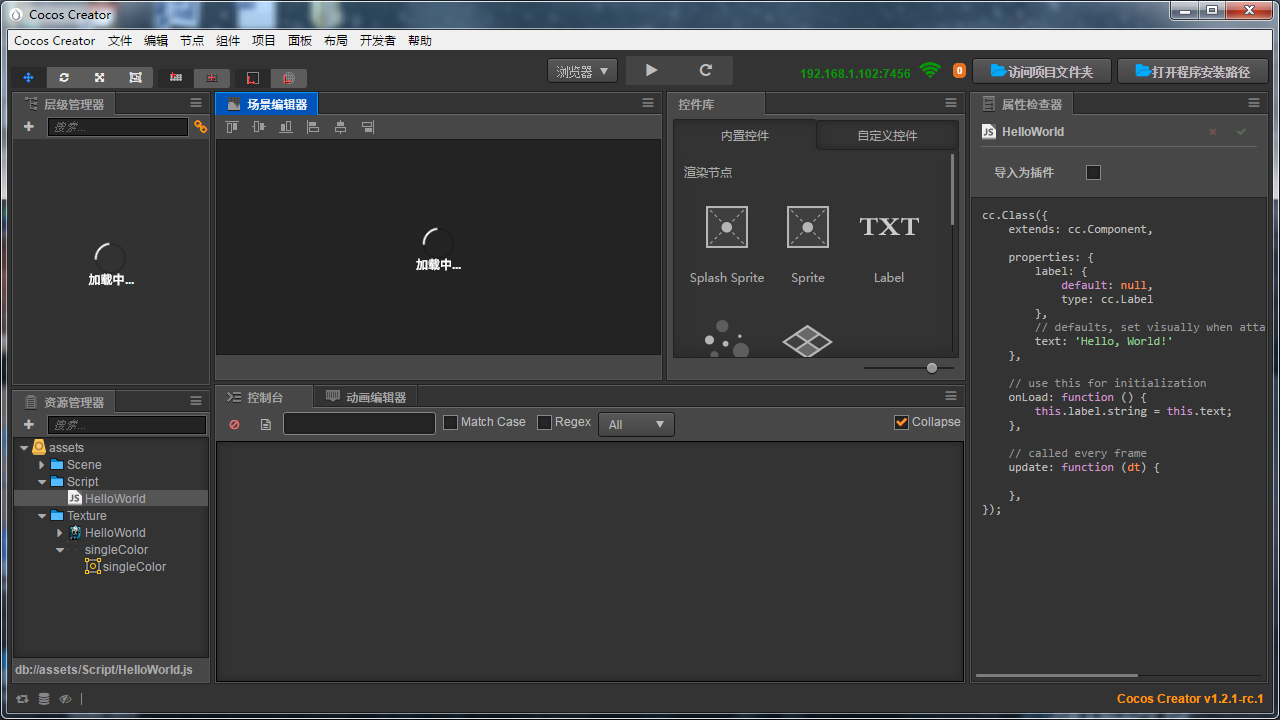The width and height of the screenshot is (1280, 720).
Task: Toggle the local pivot mode button
Action: tap(176, 78)
